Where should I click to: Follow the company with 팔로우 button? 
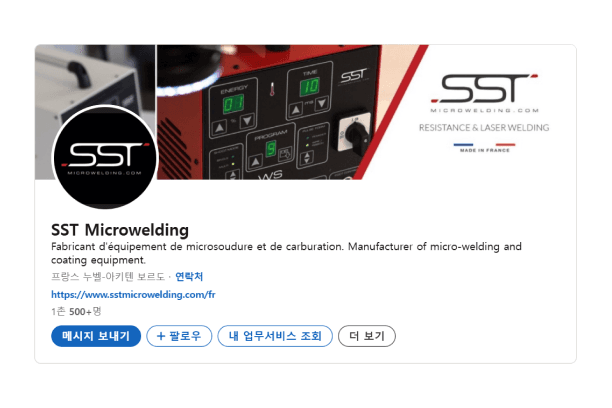coord(179,336)
